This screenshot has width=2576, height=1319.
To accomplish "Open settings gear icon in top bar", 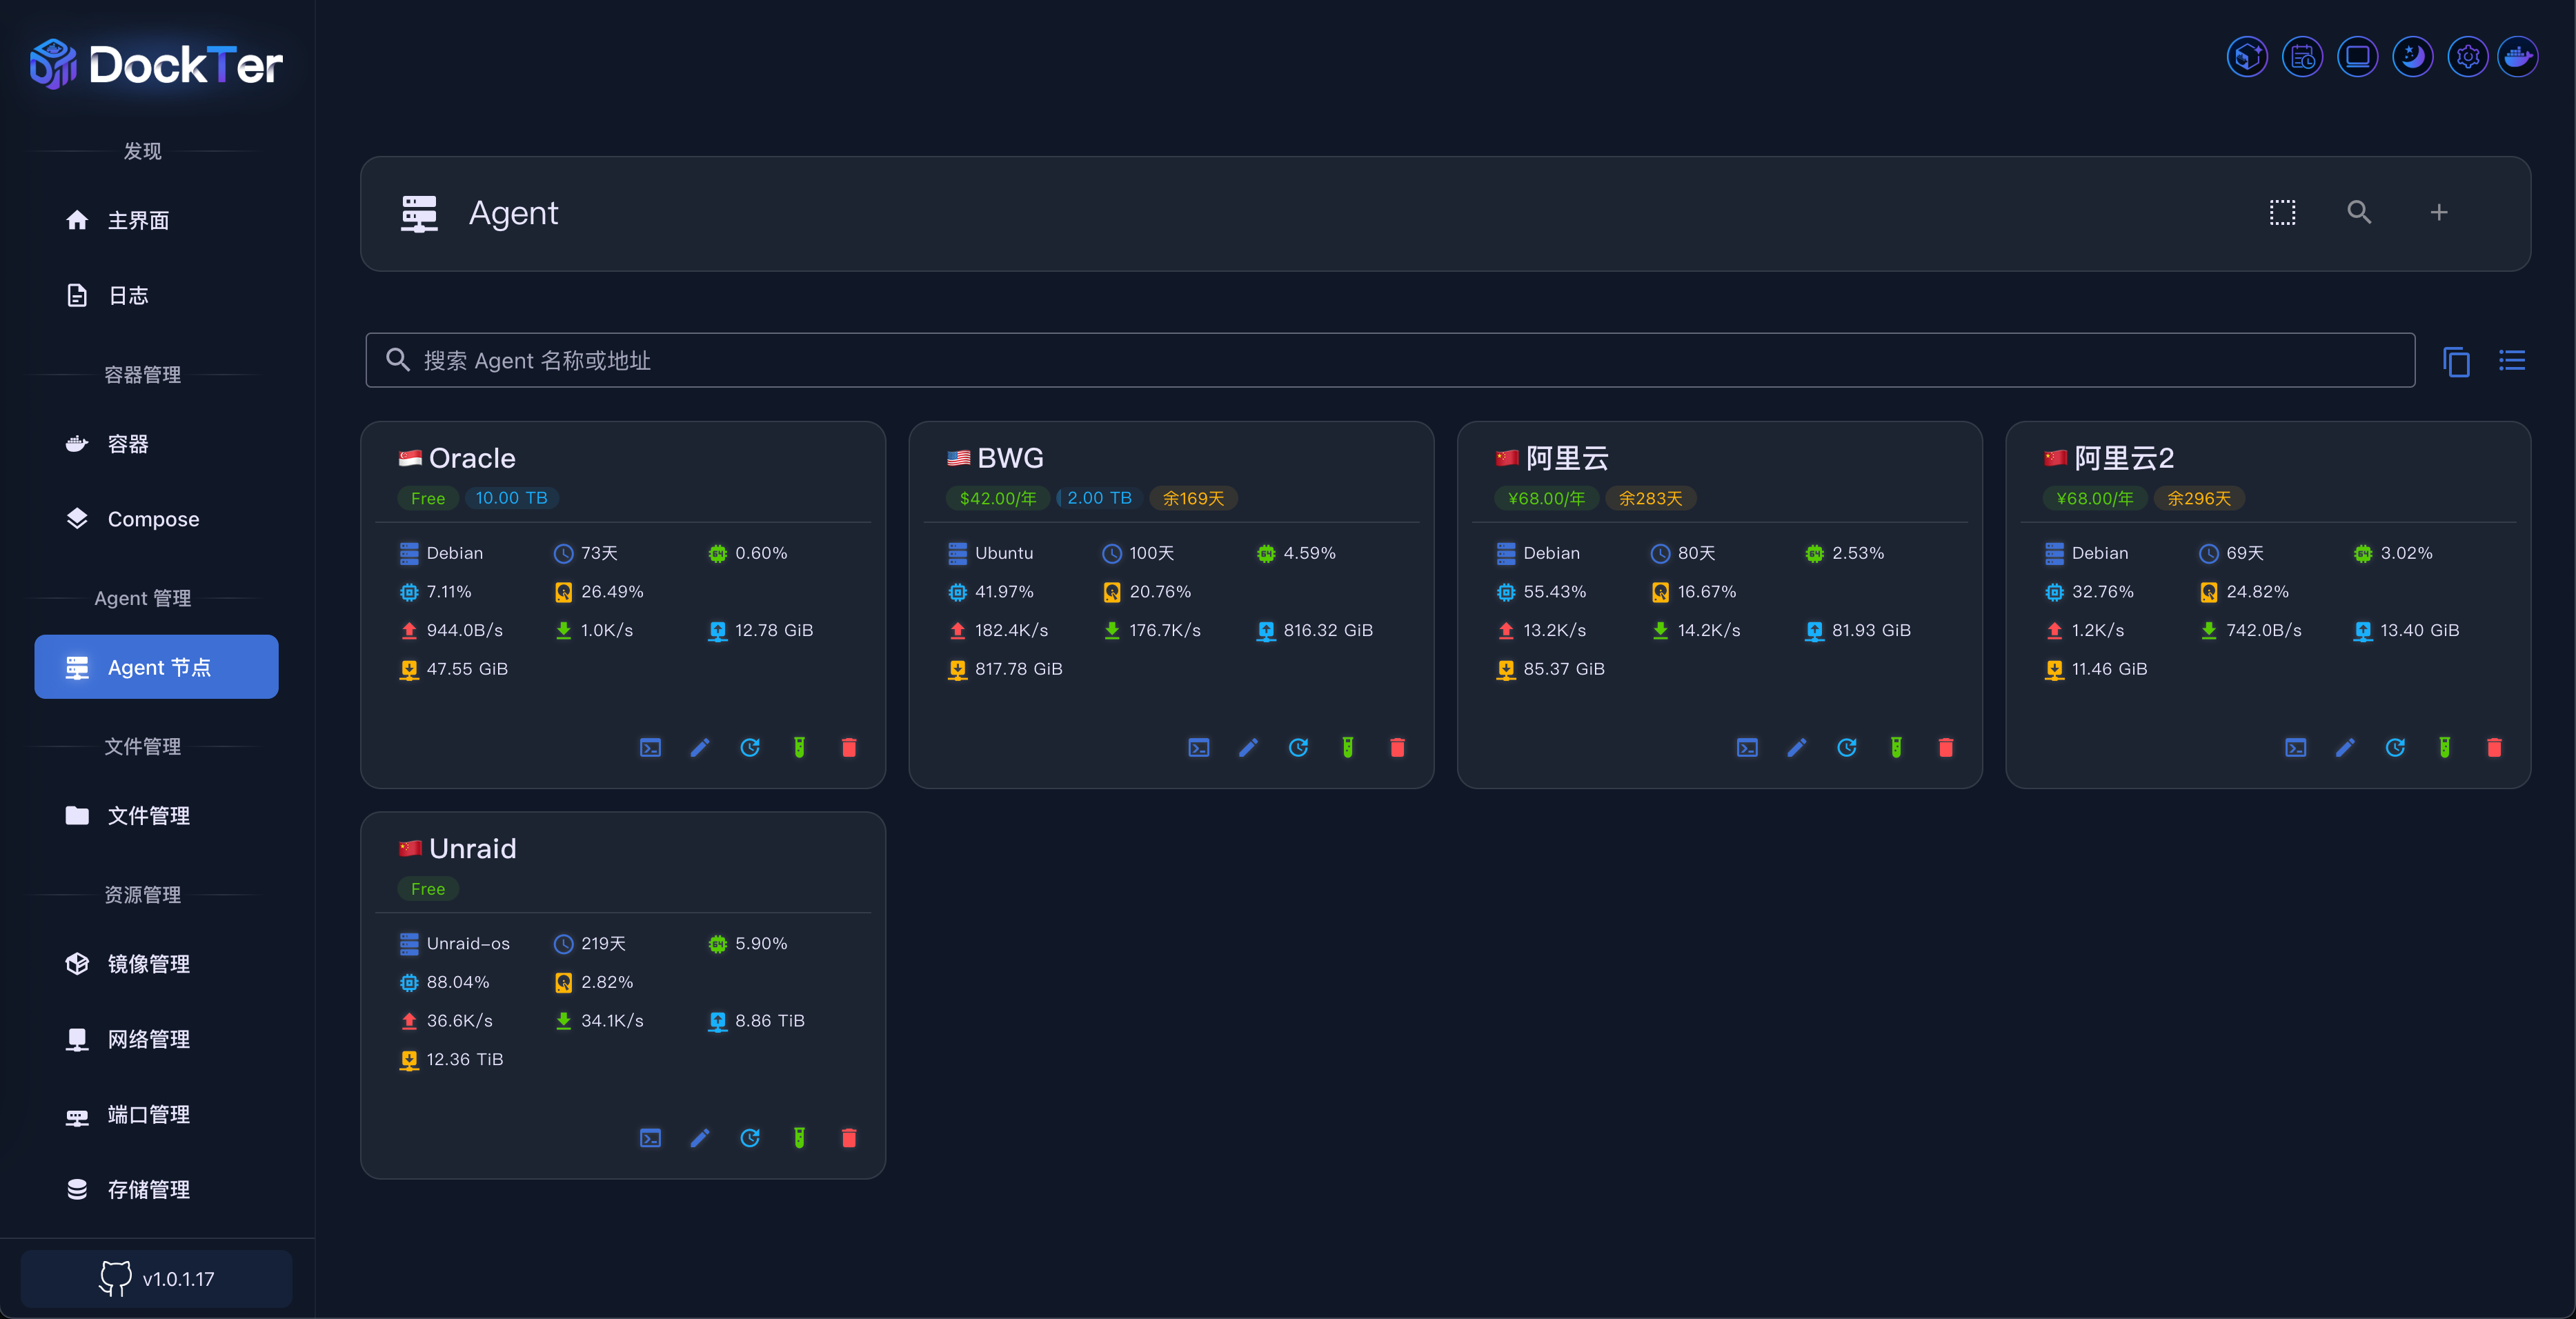I will coord(2467,57).
